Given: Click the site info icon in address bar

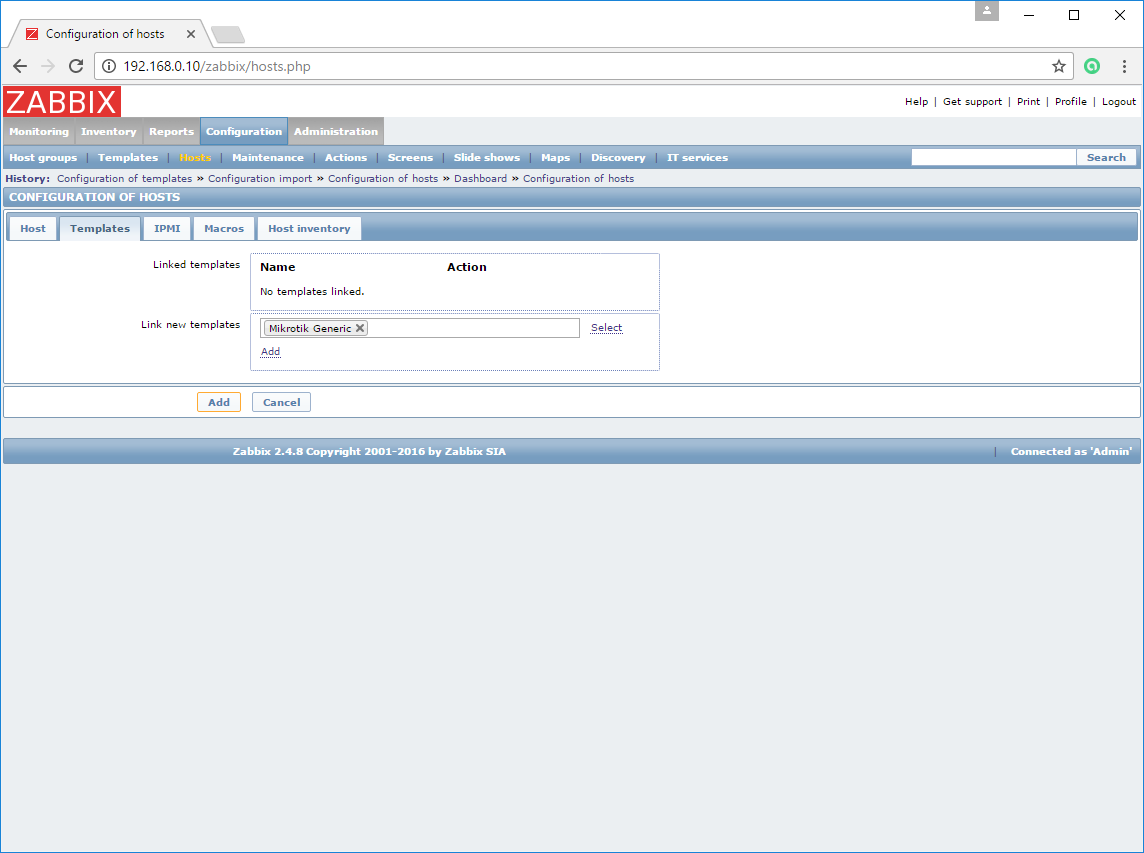Looking at the screenshot, I should [x=109, y=66].
